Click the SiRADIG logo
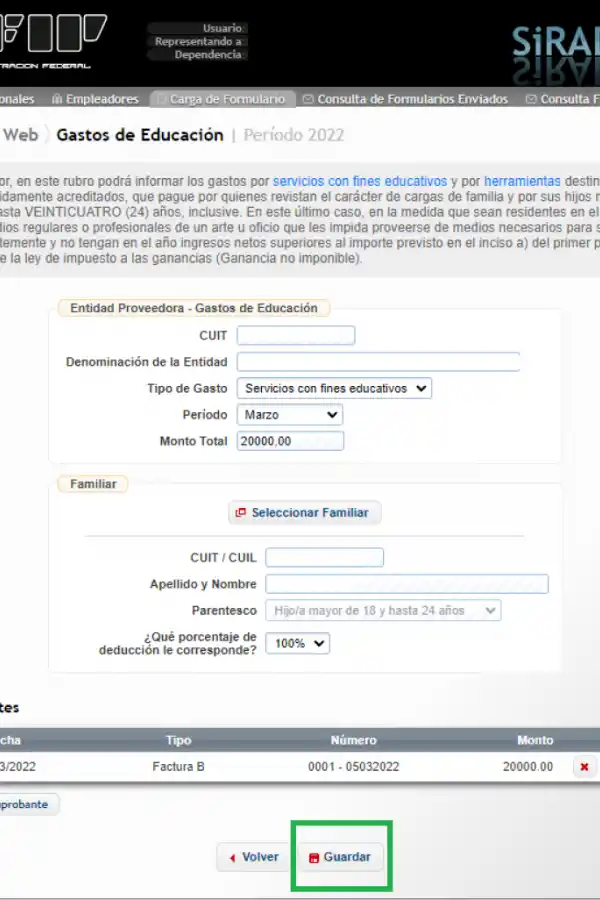Image resolution: width=600 pixels, height=900 pixels. click(556, 56)
